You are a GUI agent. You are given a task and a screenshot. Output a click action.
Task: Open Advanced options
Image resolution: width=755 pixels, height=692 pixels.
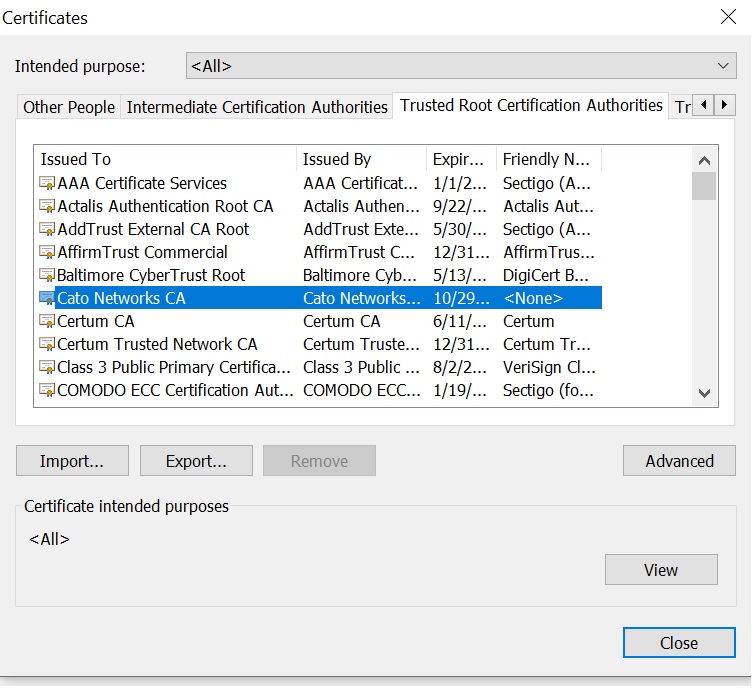point(679,461)
